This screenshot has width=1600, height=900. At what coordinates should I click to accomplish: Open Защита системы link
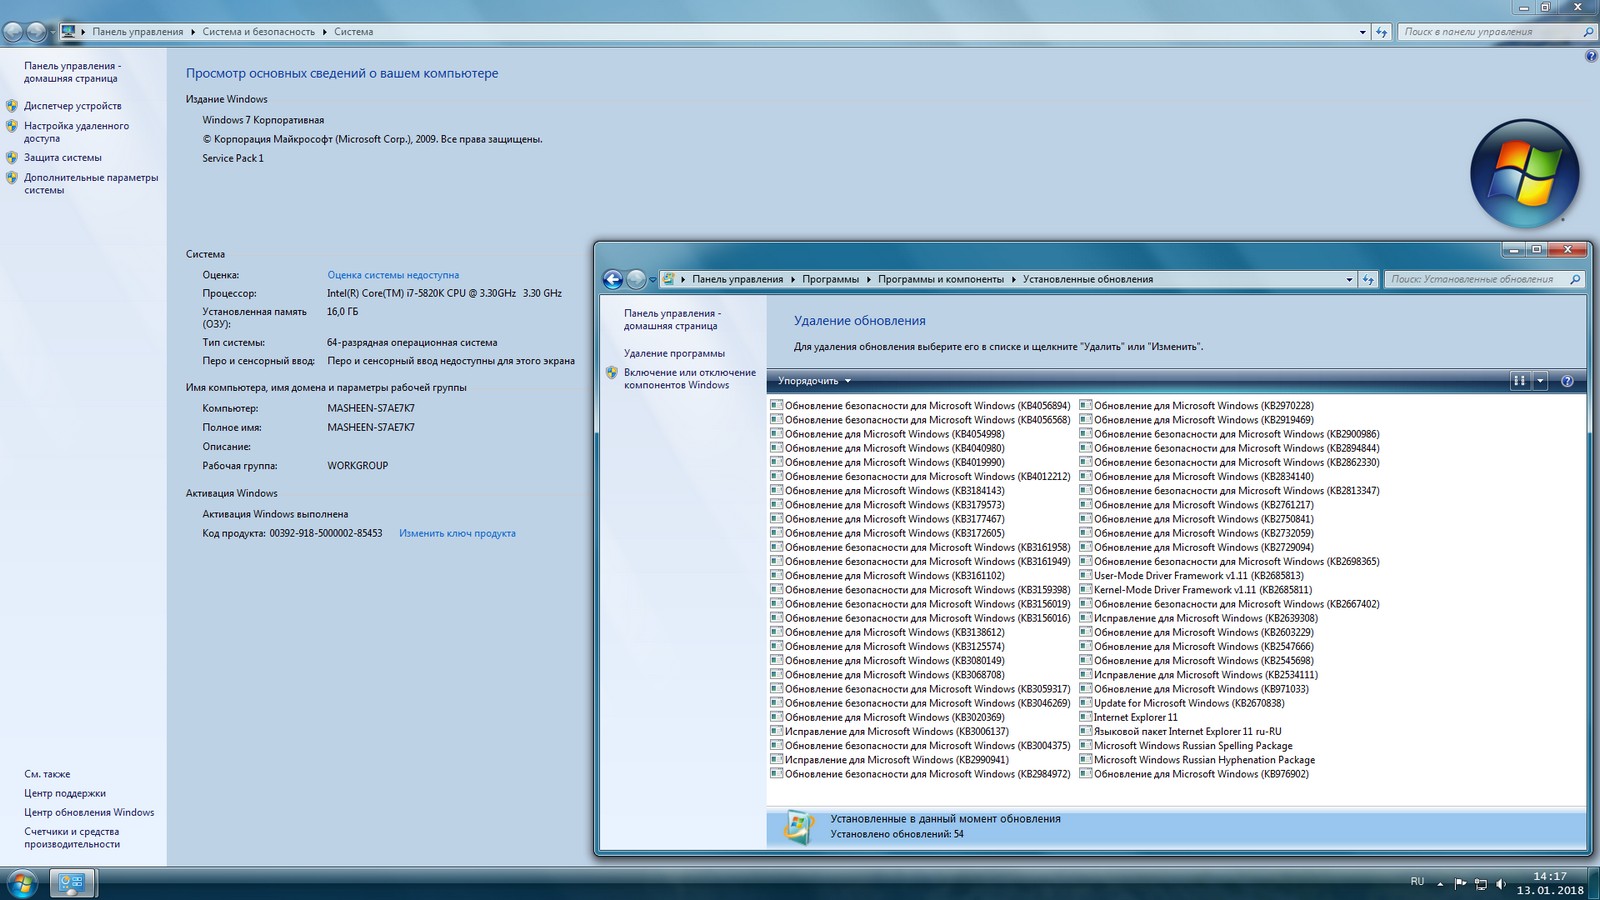[x=63, y=158]
